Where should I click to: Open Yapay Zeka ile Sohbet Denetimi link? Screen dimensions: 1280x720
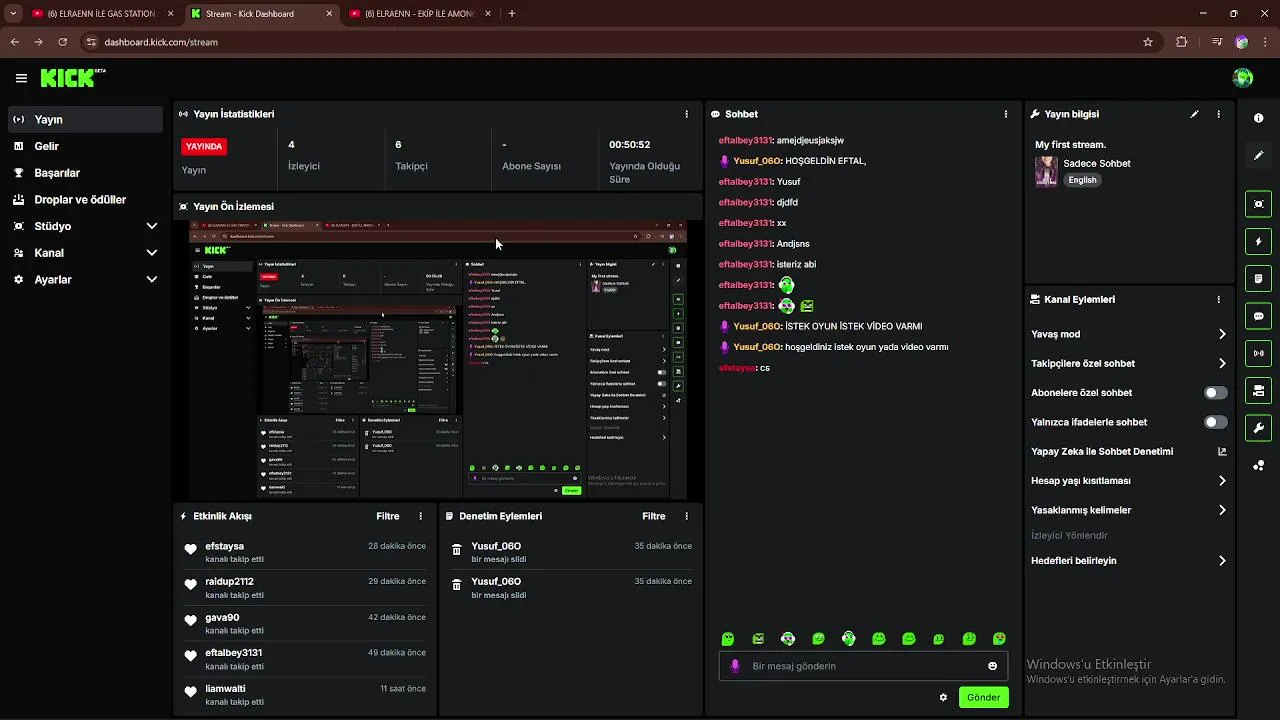[x=1129, y=452]
